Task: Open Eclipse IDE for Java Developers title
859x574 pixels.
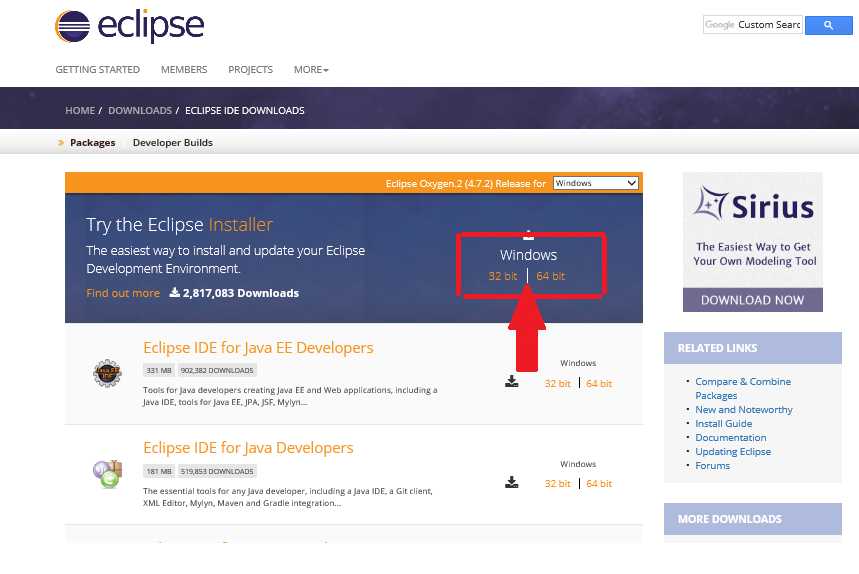Action: (248, 448)
